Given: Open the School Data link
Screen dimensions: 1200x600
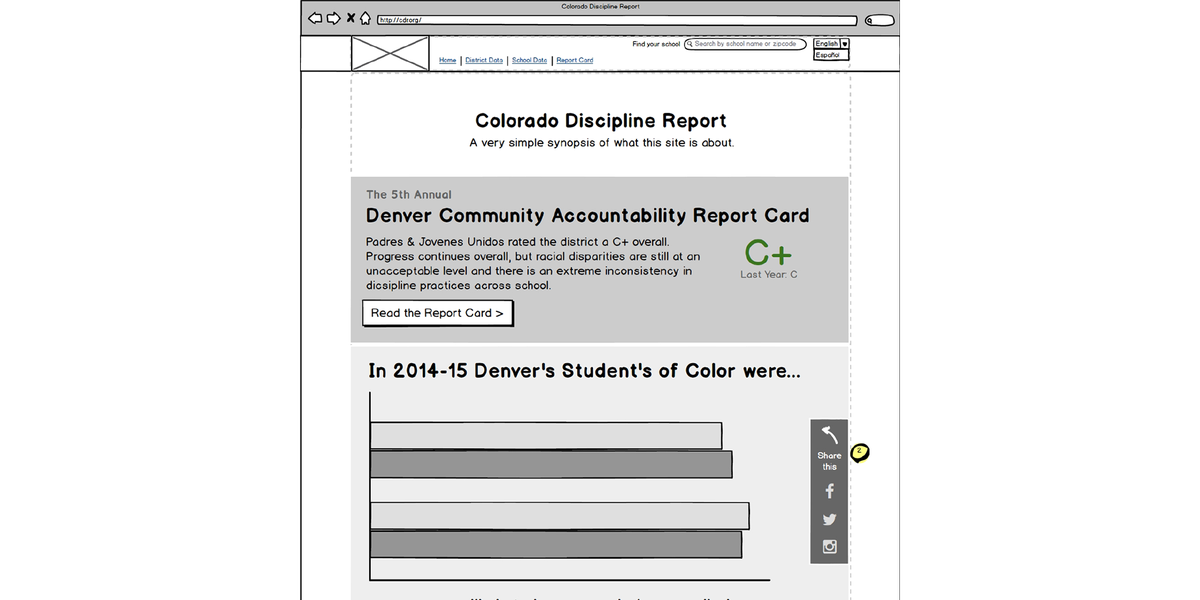Looking at the screenshot, I should point(530,60).
